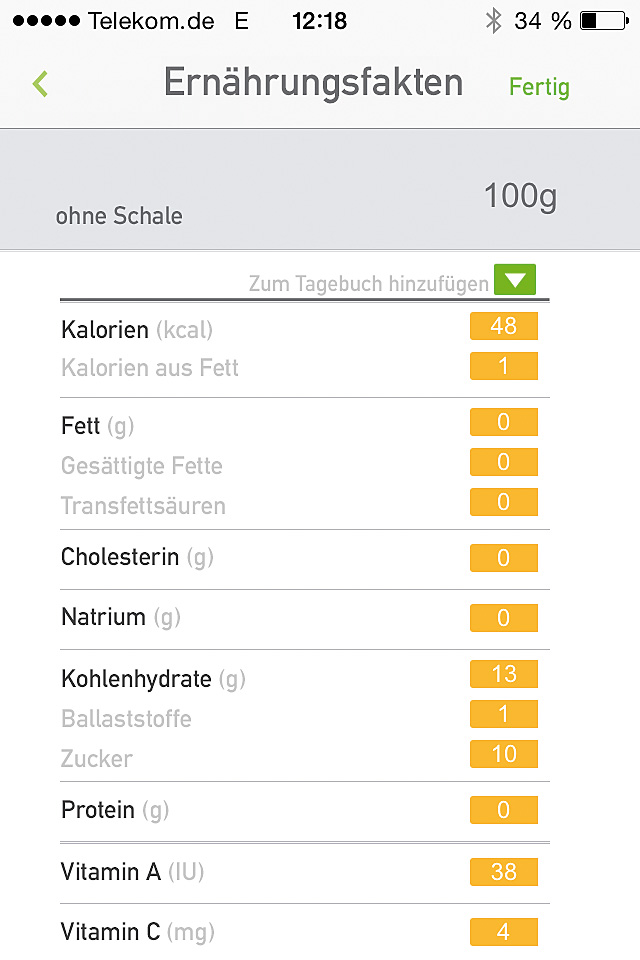Select the Protein row label
This screenshot has width=640, height=960.
98,809
